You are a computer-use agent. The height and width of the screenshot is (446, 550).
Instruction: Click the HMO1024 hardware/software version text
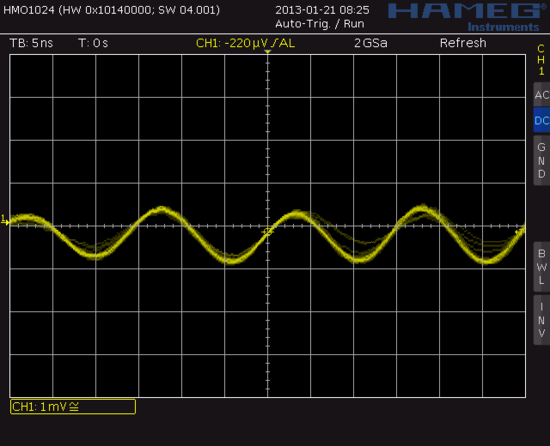tap(112, 10)
